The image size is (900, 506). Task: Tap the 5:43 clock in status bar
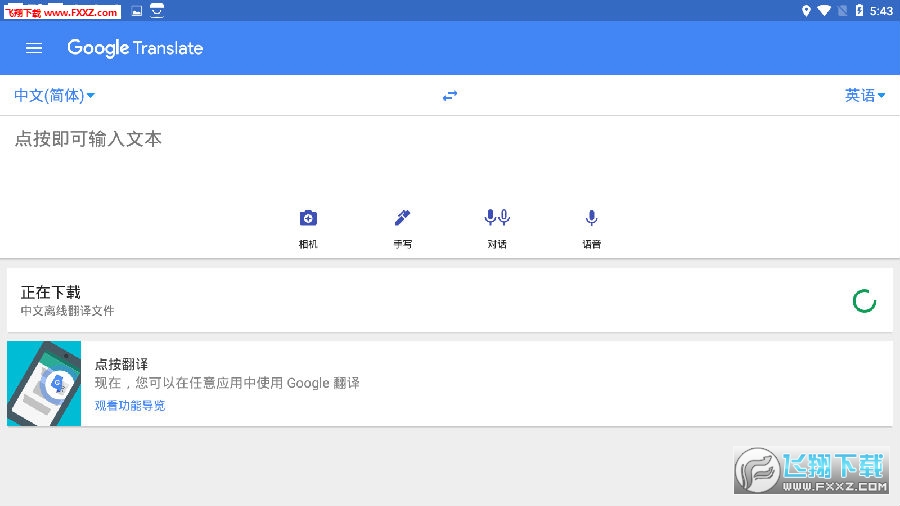[x=881, y=11]
